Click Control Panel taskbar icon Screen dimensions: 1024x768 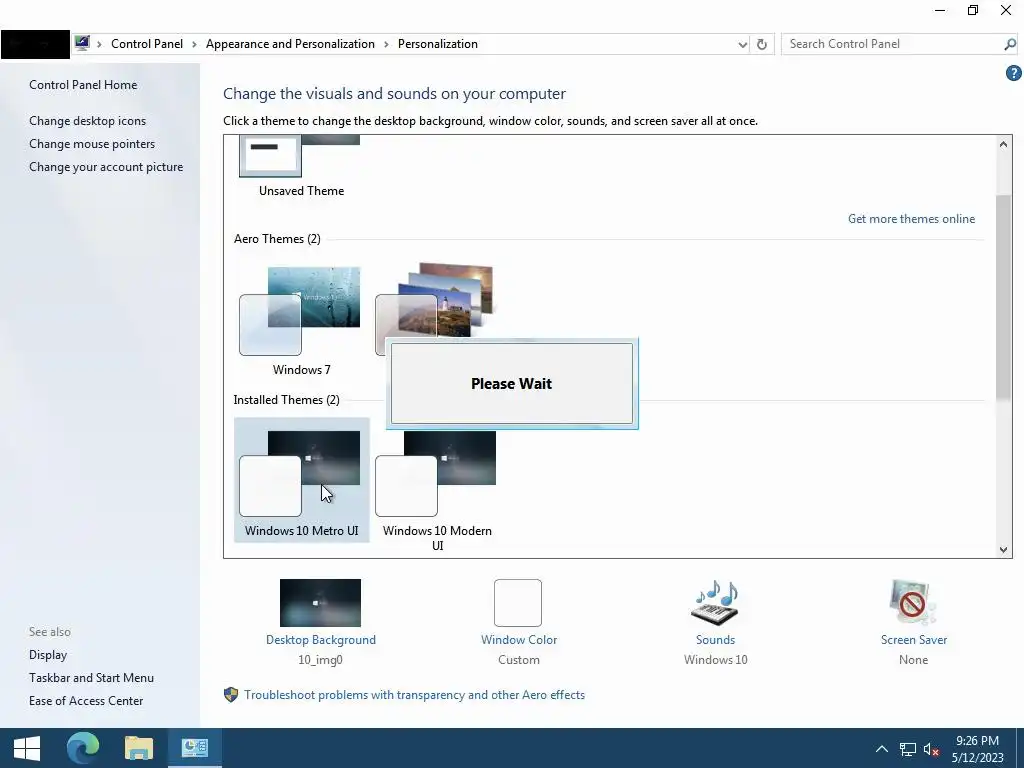[x=195, y=748]
